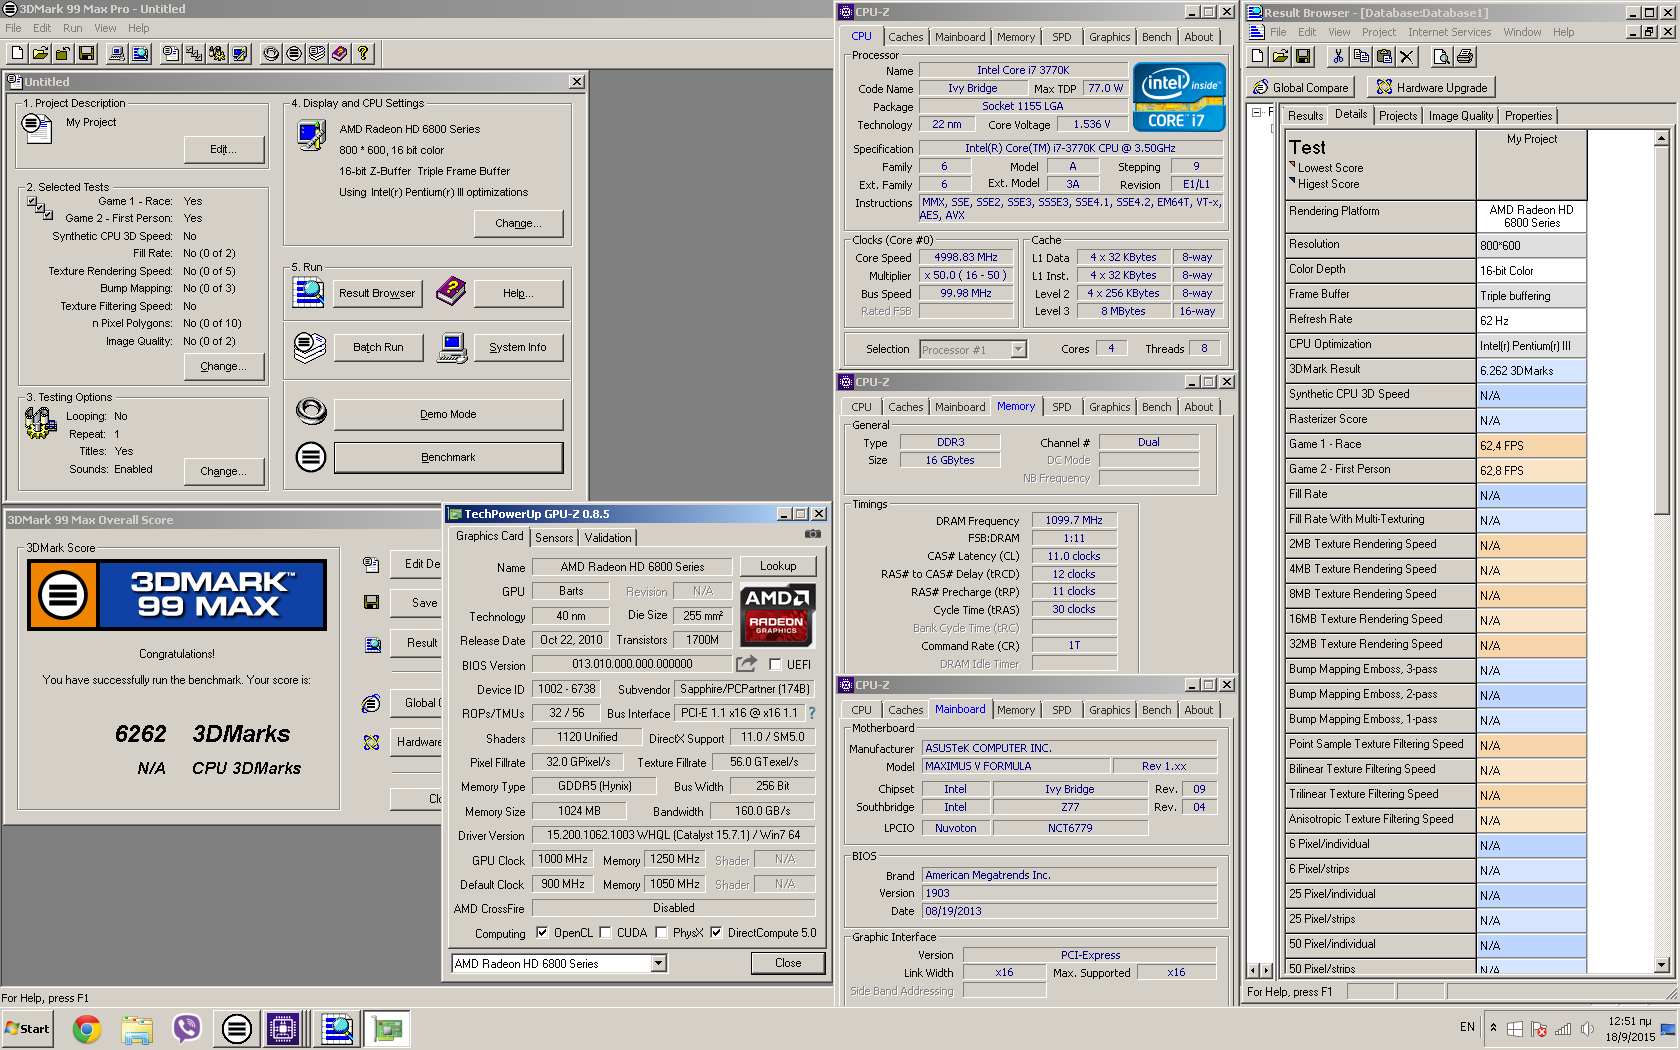Click Hardware Upgrade button in Result Browser
The width and height of the screenshot is (1680, 1050).
pos(1431,88)
